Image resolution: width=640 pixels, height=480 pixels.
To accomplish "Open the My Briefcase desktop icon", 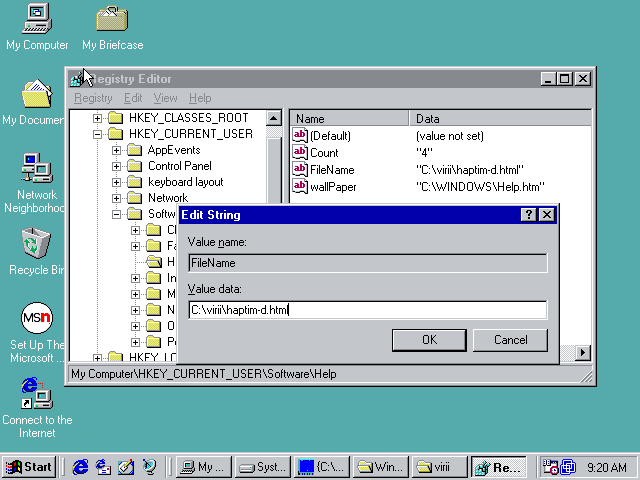I will pos(112,18).
